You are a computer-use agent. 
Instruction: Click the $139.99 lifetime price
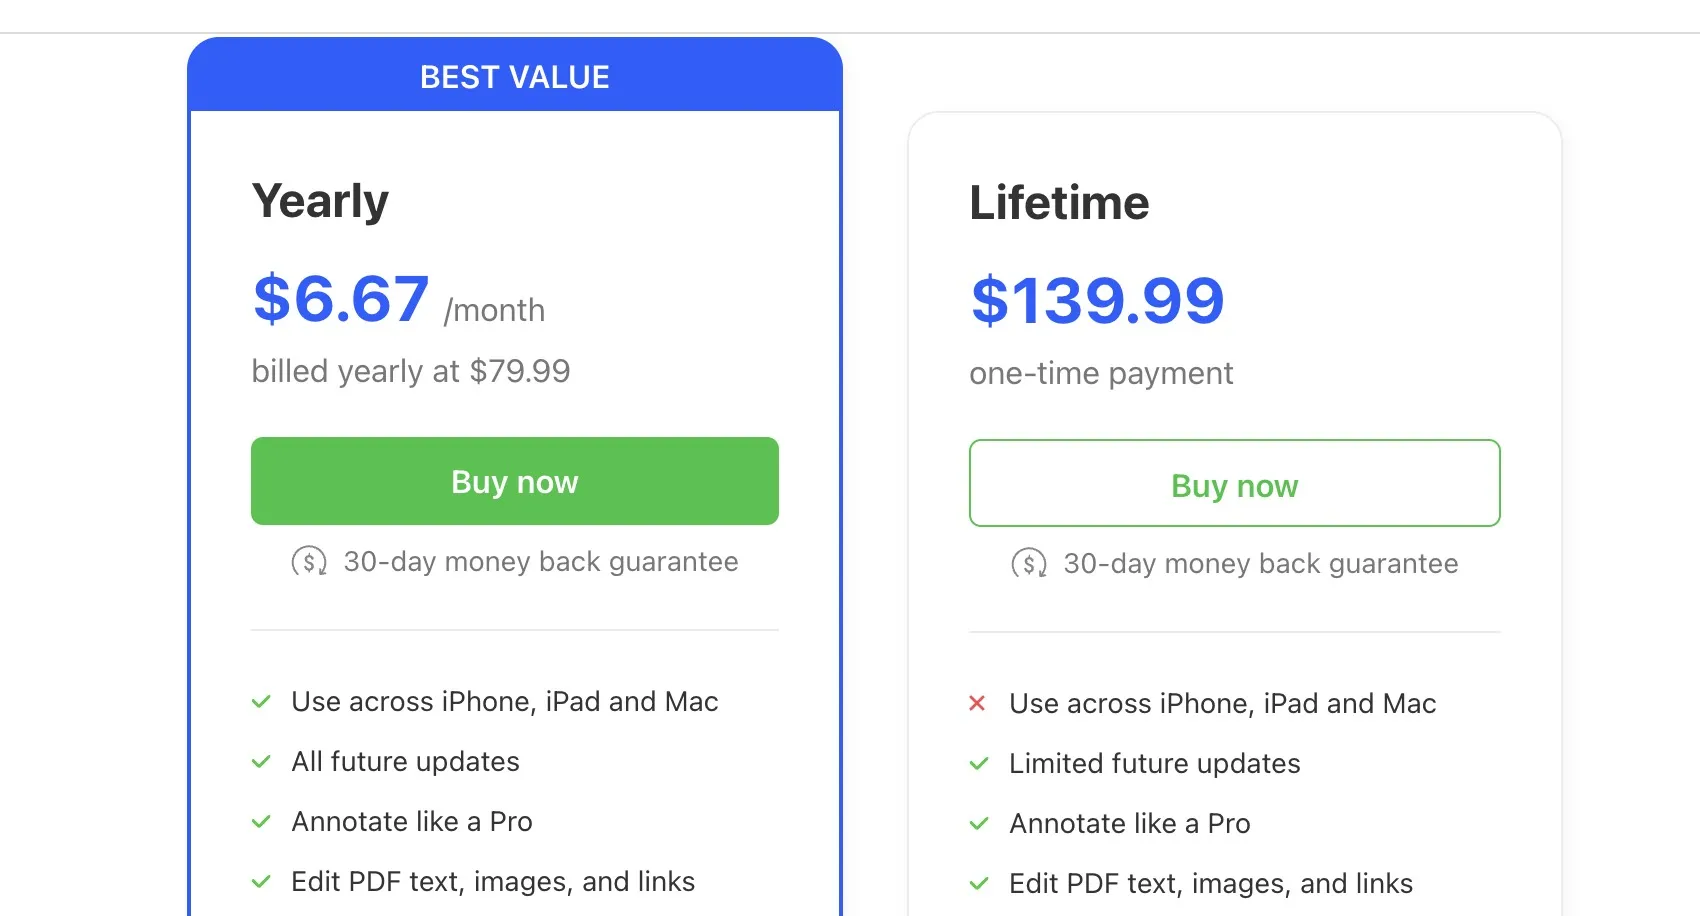[x=1097, y=301]
